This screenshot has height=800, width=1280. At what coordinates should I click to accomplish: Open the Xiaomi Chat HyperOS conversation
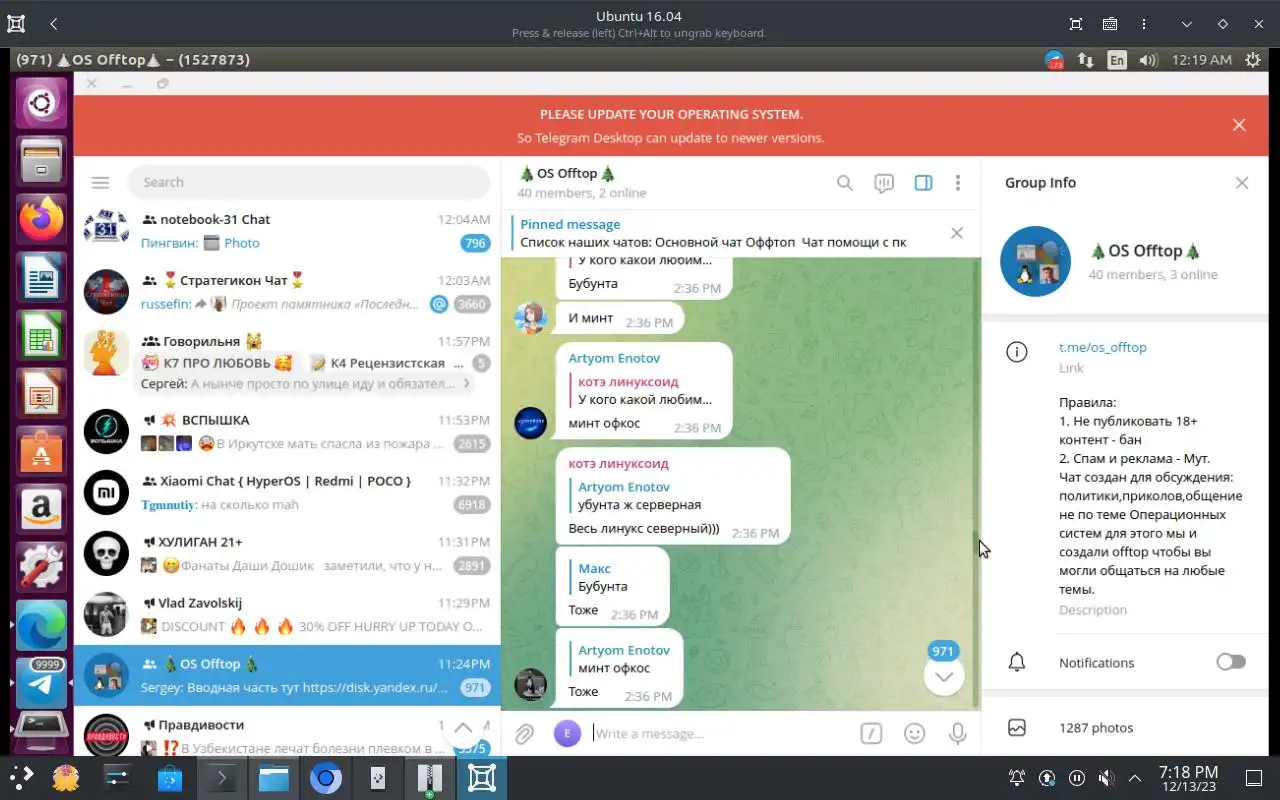[287, 493]
